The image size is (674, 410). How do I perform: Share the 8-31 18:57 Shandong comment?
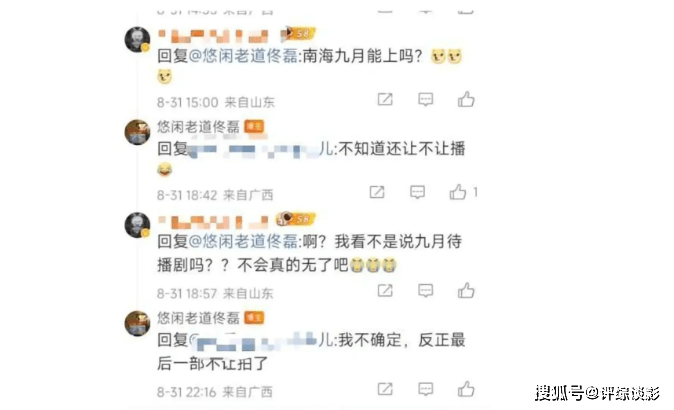click(385, 291)
